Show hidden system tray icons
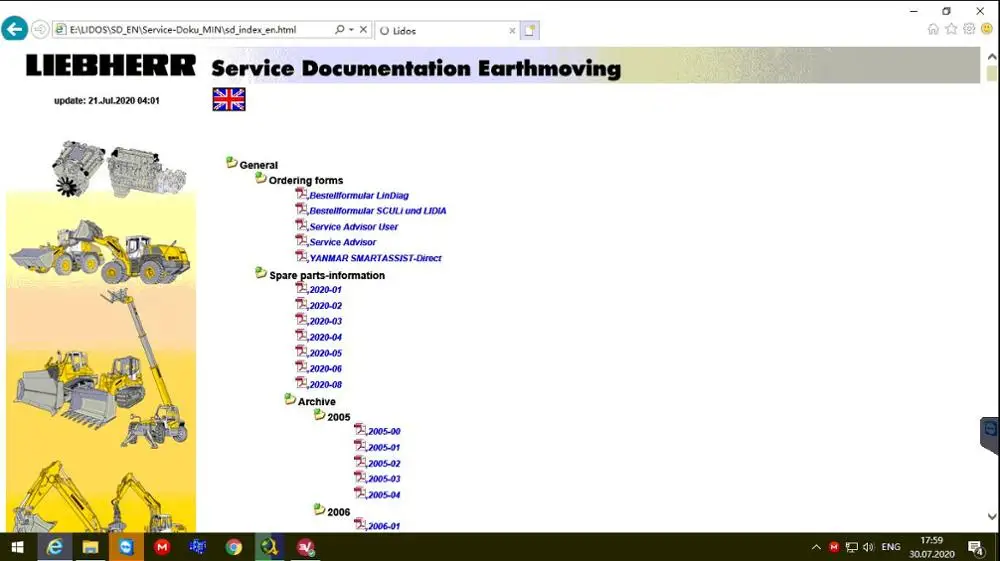 (x=816, y=547)
